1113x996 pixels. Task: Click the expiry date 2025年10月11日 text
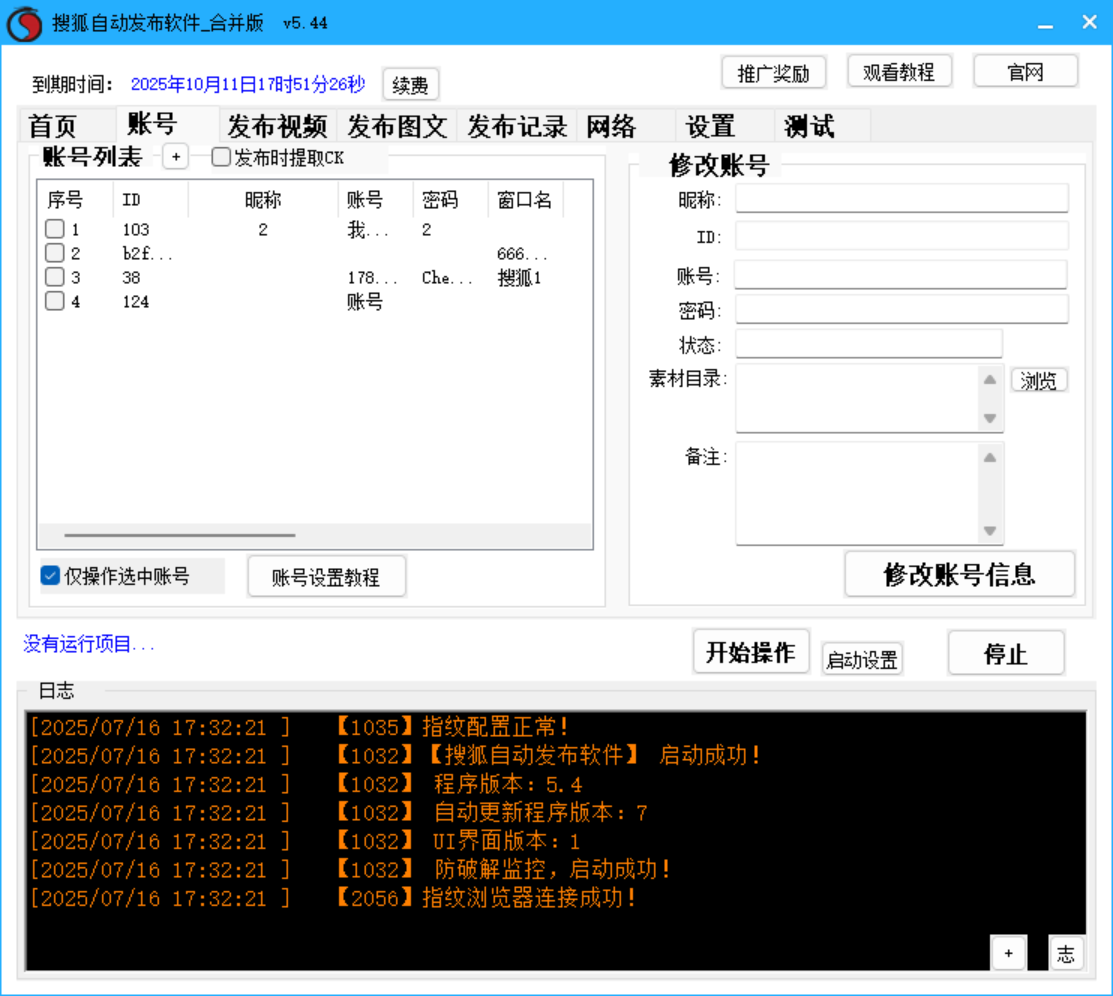[x=248, y=84]
